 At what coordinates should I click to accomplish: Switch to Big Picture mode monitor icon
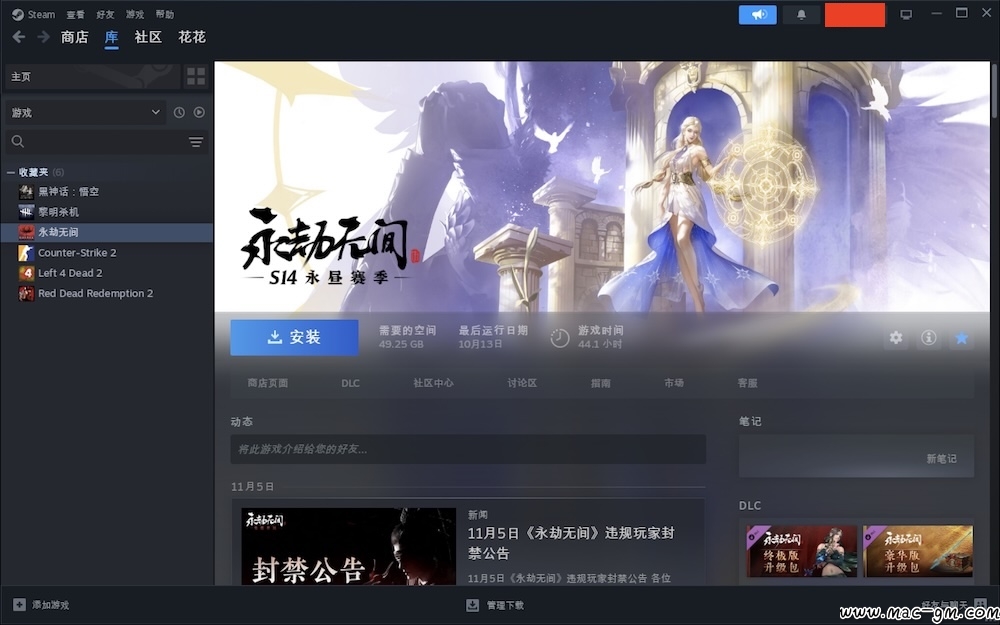[x=906, y=15]
